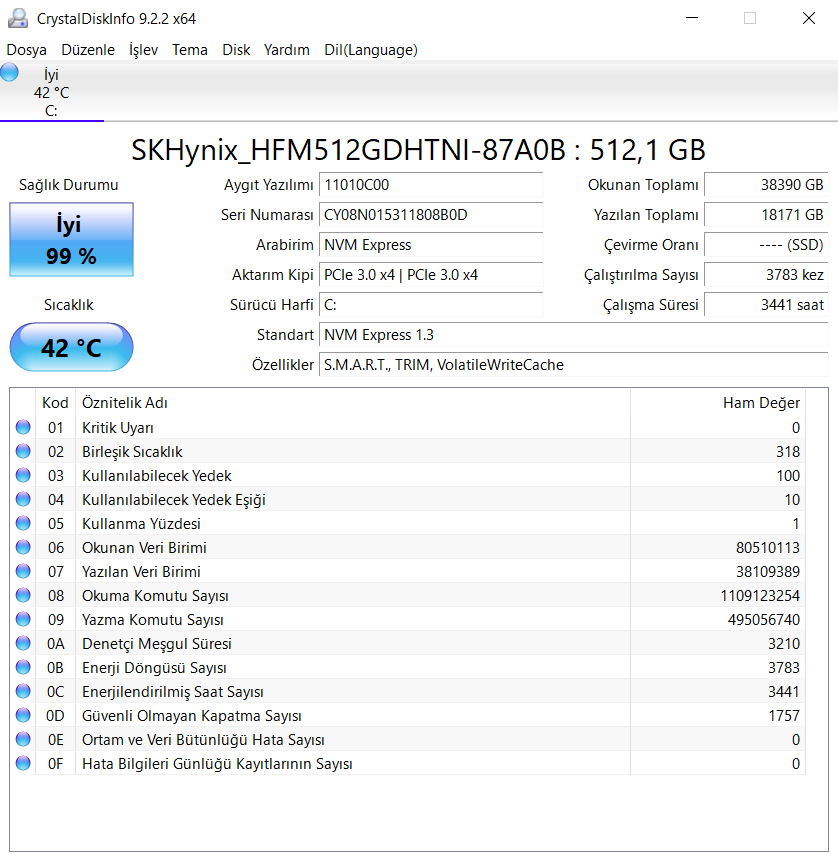Click raw value 1109123254 of Okuma Komutu

760,595
